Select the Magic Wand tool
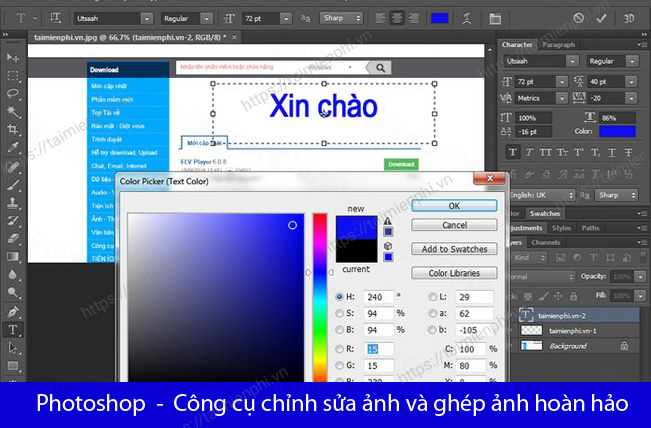The width and height of the screenshot is (651, 428). tap(13, 111)
